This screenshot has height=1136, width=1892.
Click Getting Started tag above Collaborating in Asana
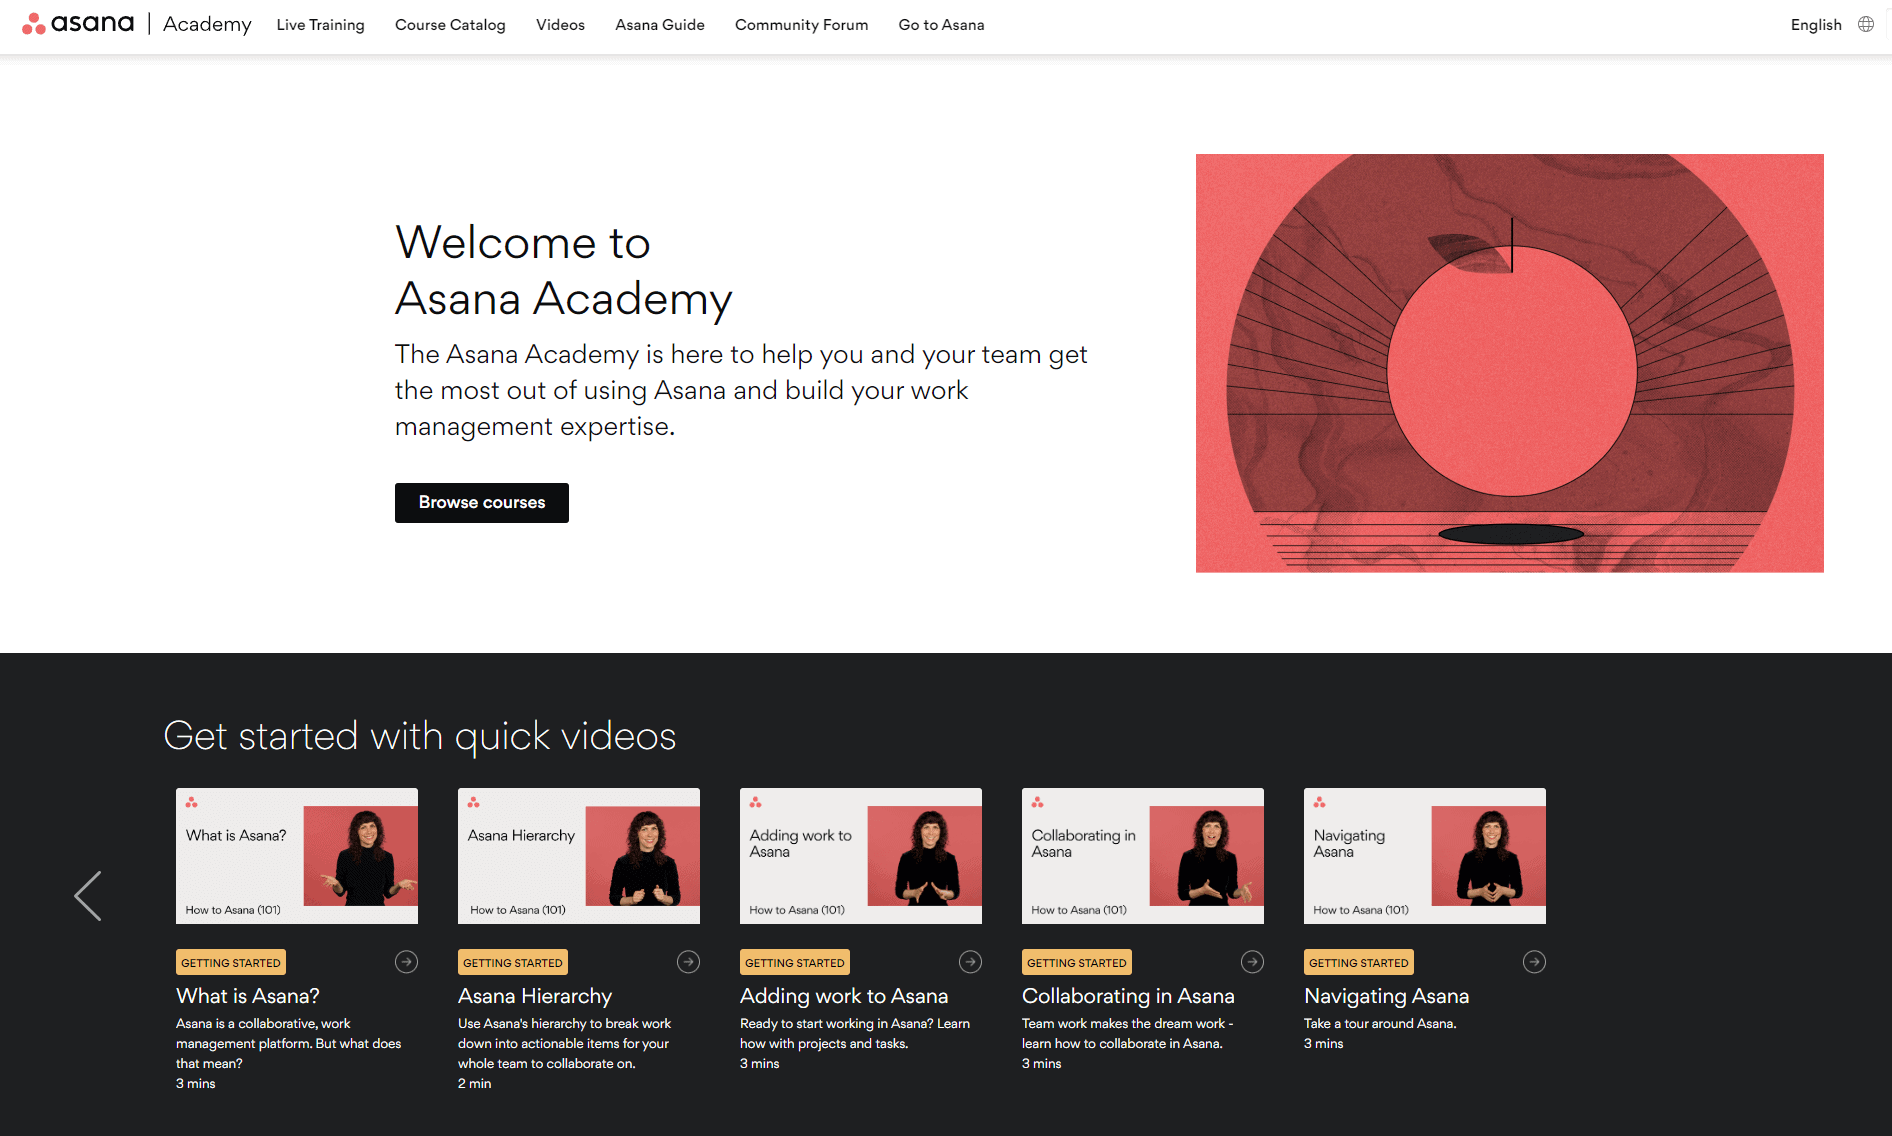click(x=1077, y=962)
